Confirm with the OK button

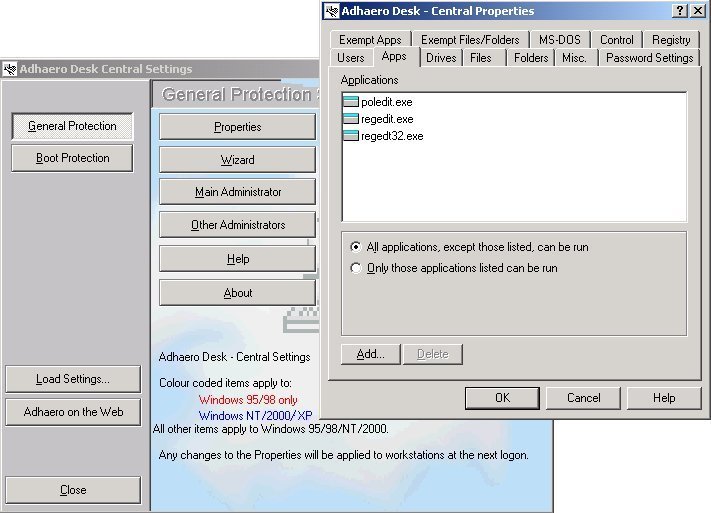[502, 398]
